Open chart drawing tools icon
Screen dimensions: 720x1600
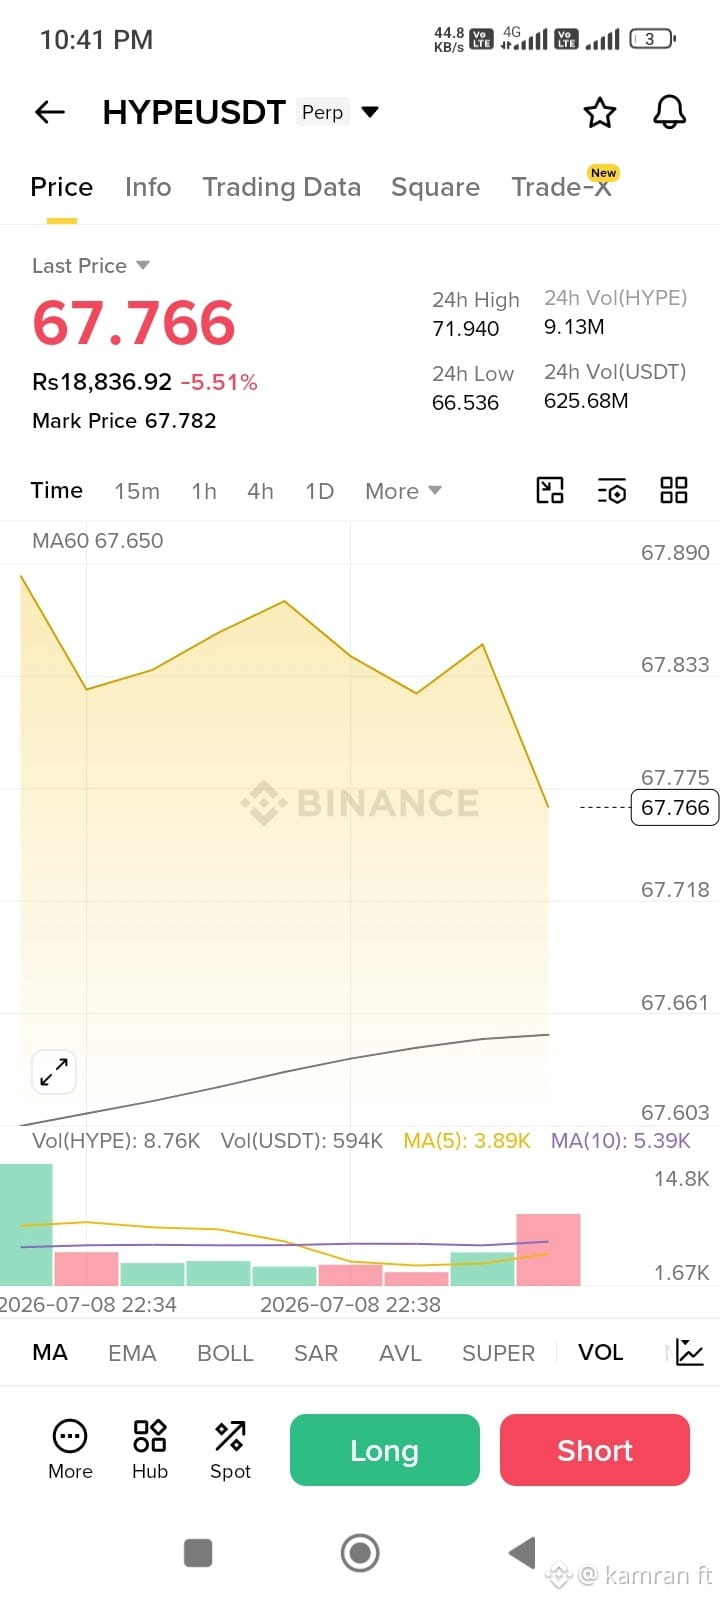click(550, 490)
